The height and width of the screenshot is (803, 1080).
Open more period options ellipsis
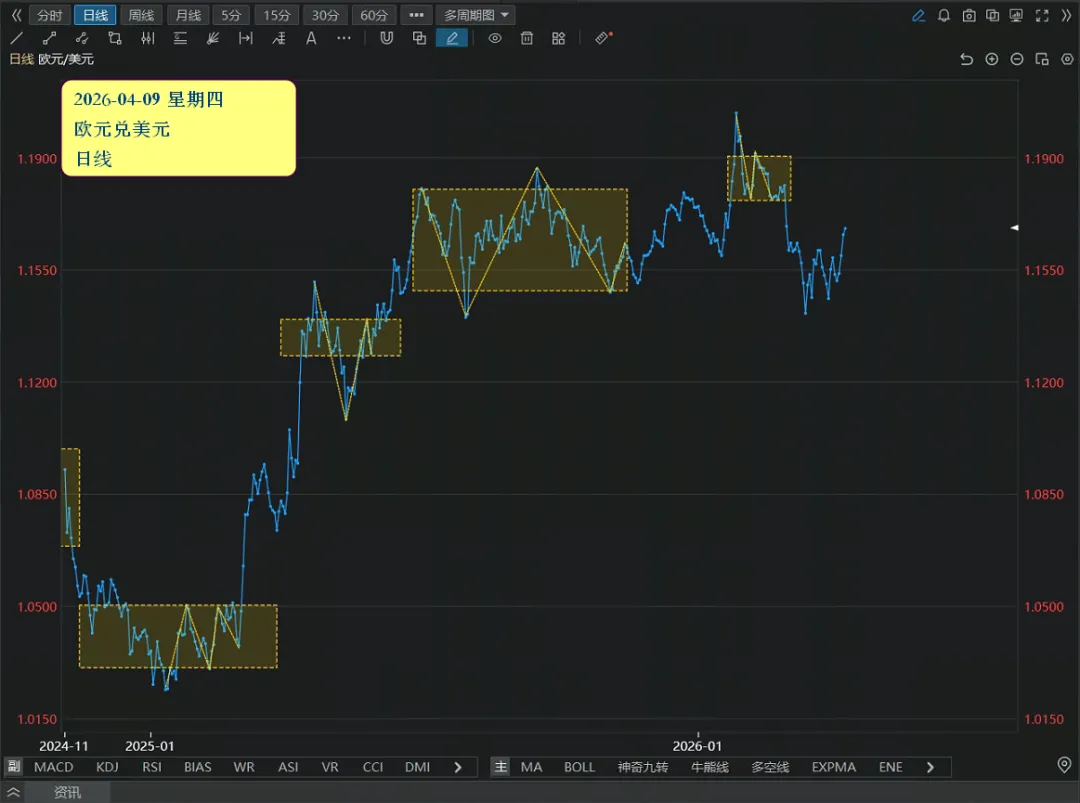[417, 15]
